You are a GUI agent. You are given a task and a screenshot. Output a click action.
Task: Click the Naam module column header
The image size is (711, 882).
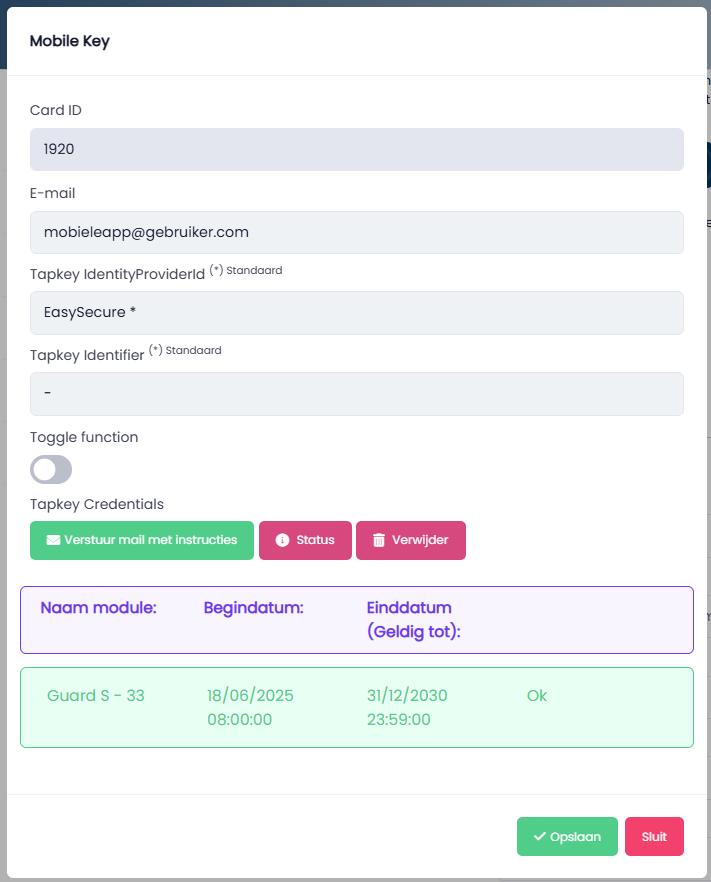tap(98, 608)
